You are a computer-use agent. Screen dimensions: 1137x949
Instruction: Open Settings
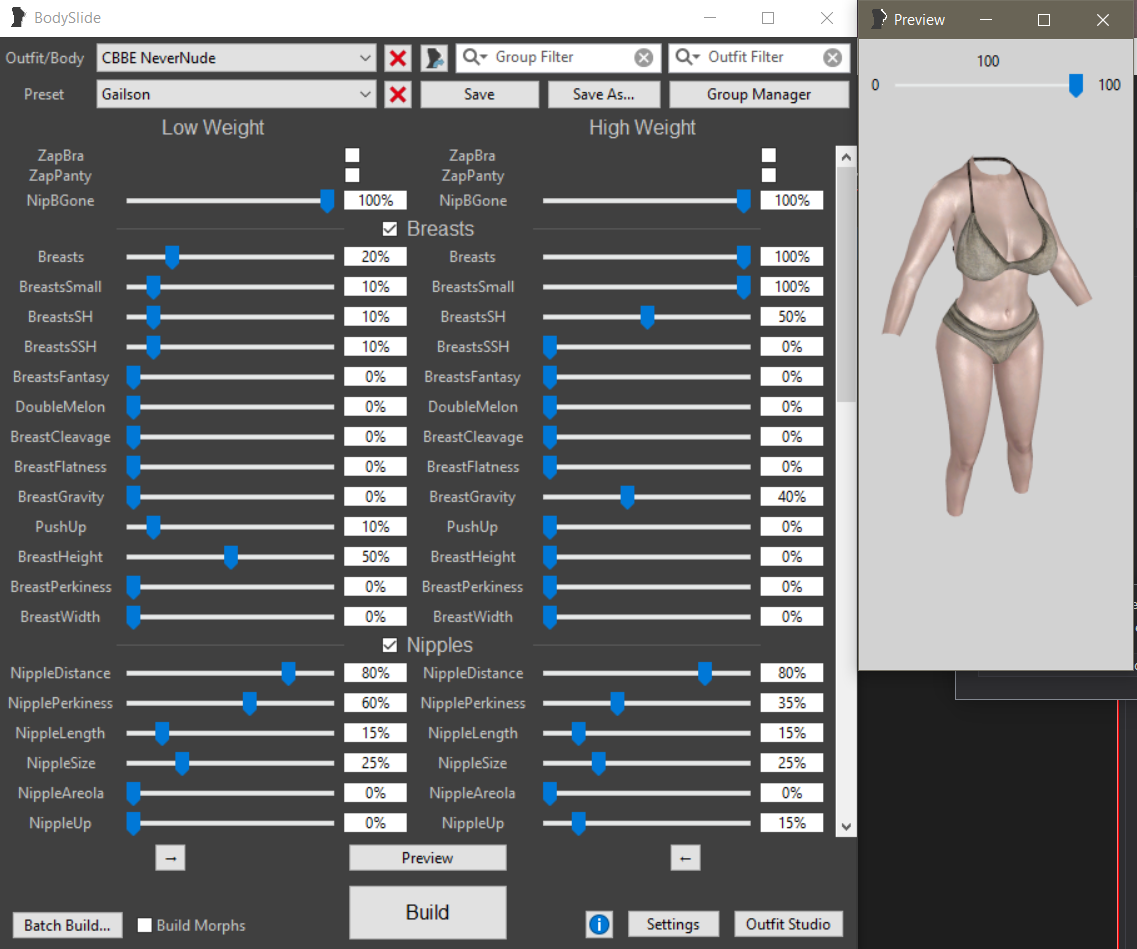[673, 924]
